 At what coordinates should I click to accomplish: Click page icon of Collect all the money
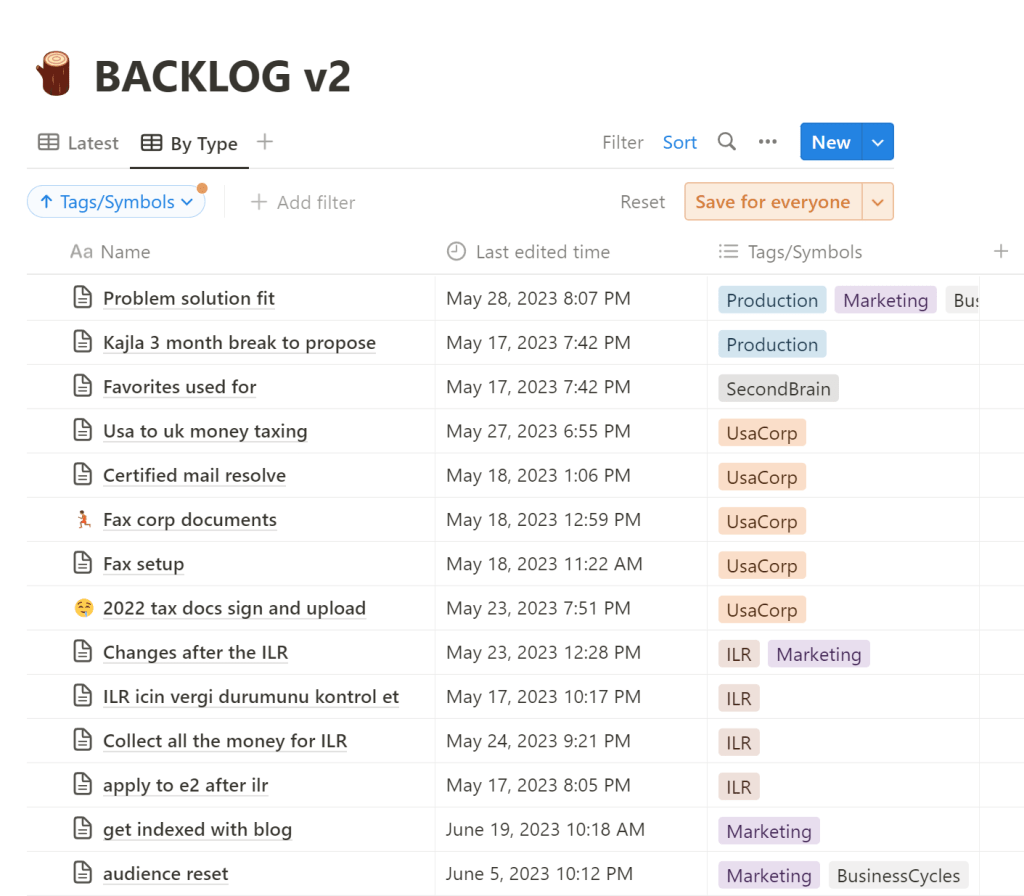(x=82, y=741)
